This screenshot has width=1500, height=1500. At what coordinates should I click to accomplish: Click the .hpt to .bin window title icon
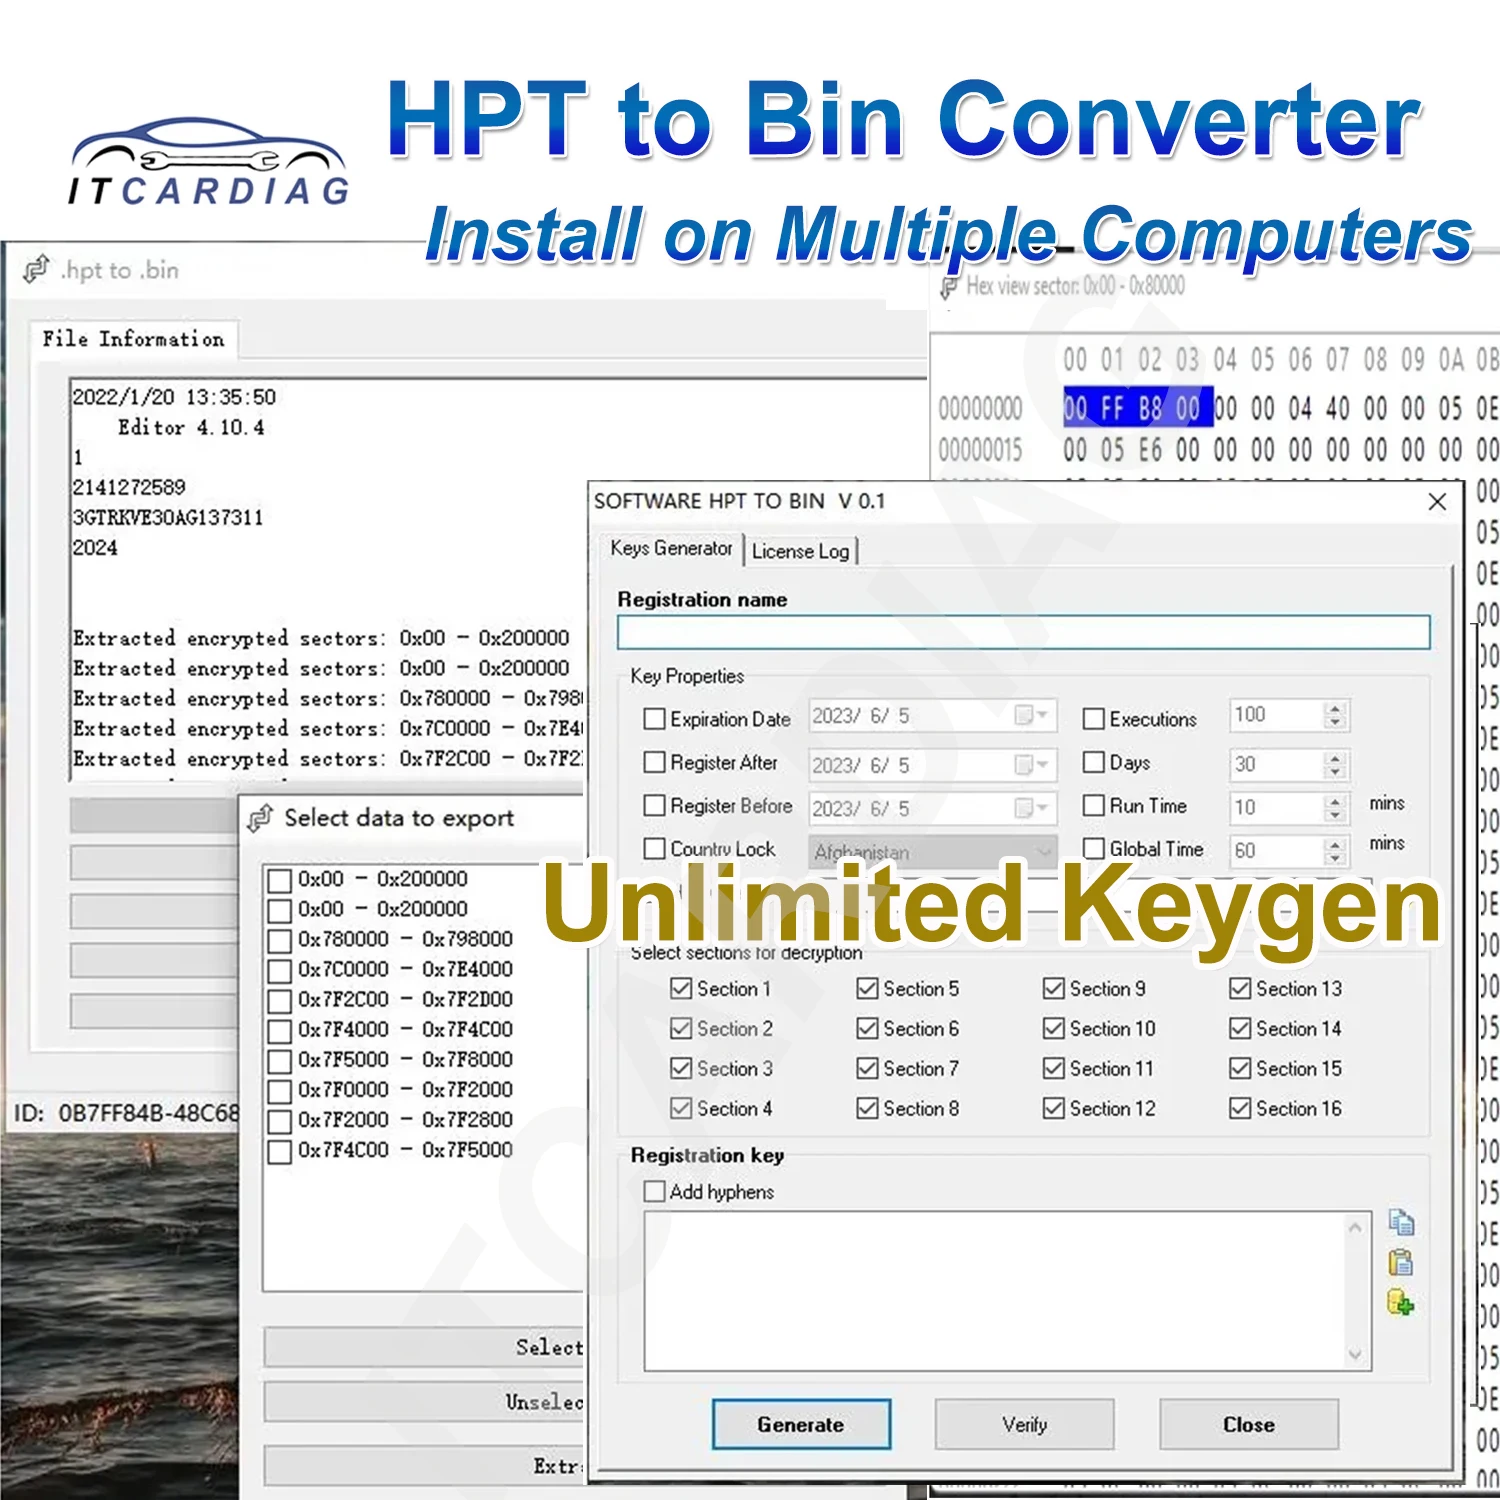click(37, 269)
